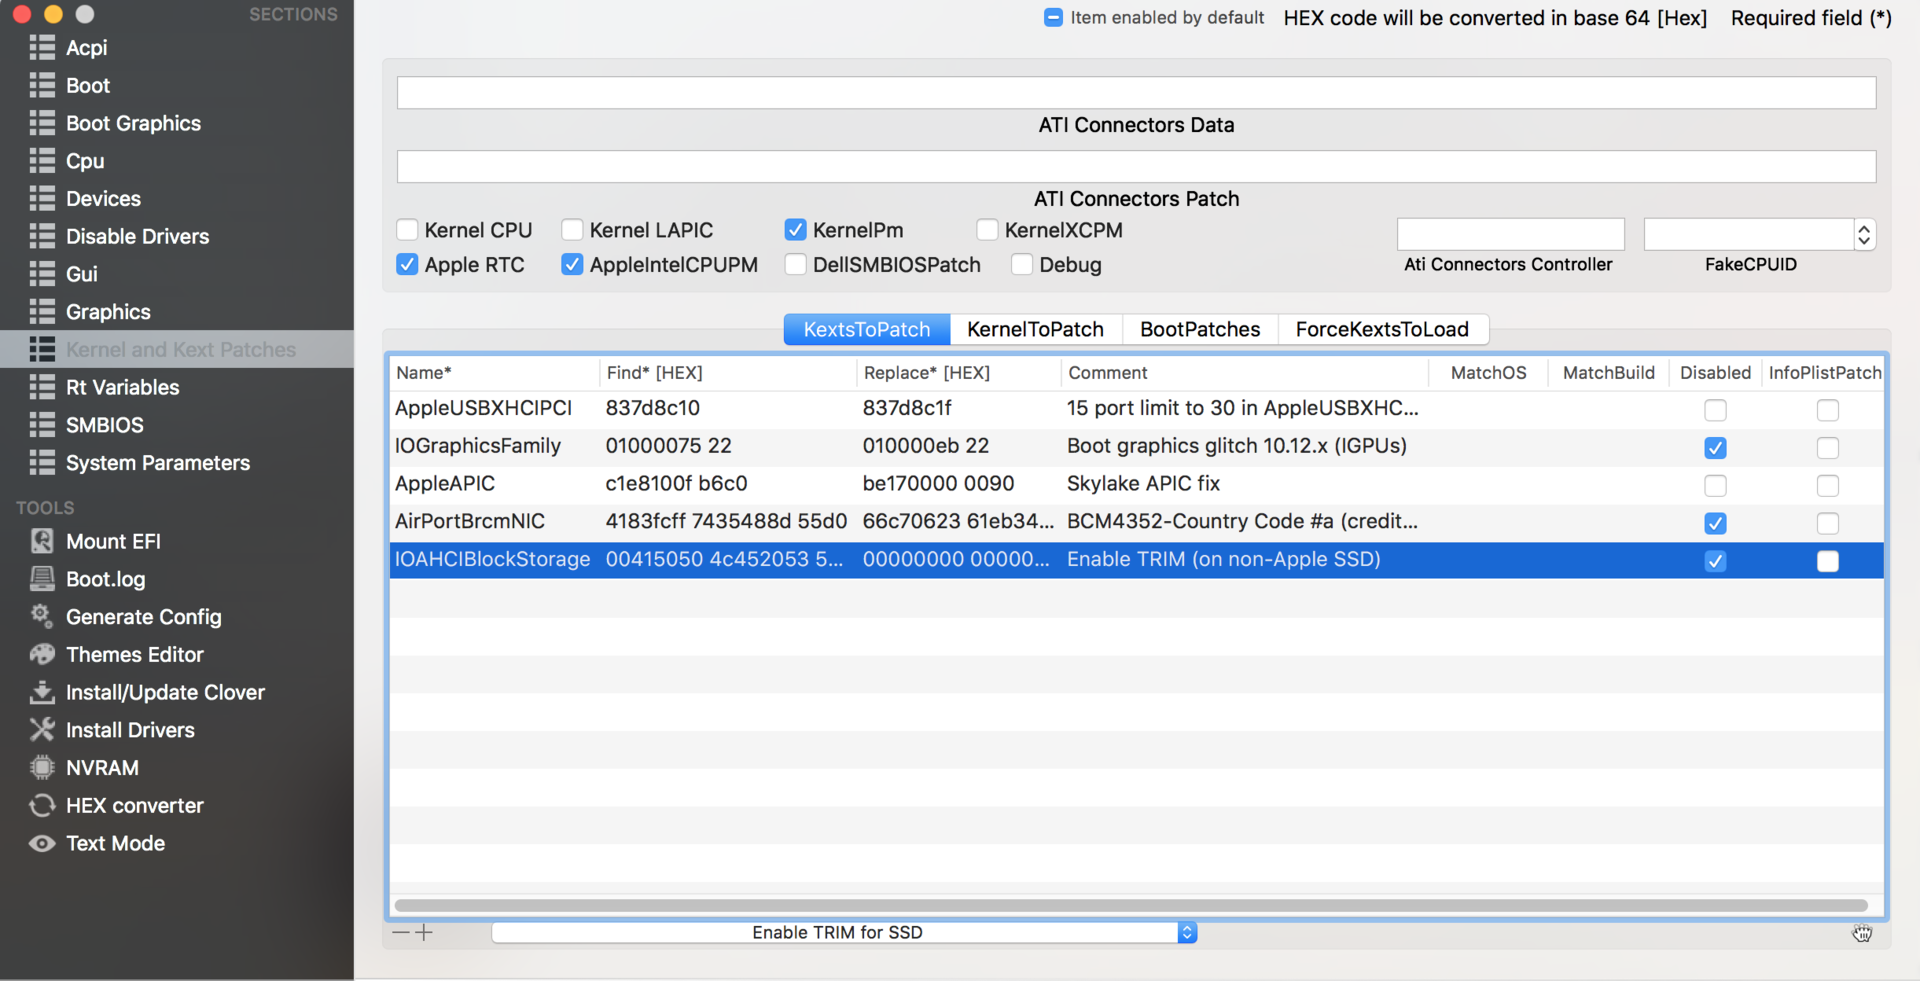Switch to the KernelToPatch tab
1920x981 pixels.
1035,329
